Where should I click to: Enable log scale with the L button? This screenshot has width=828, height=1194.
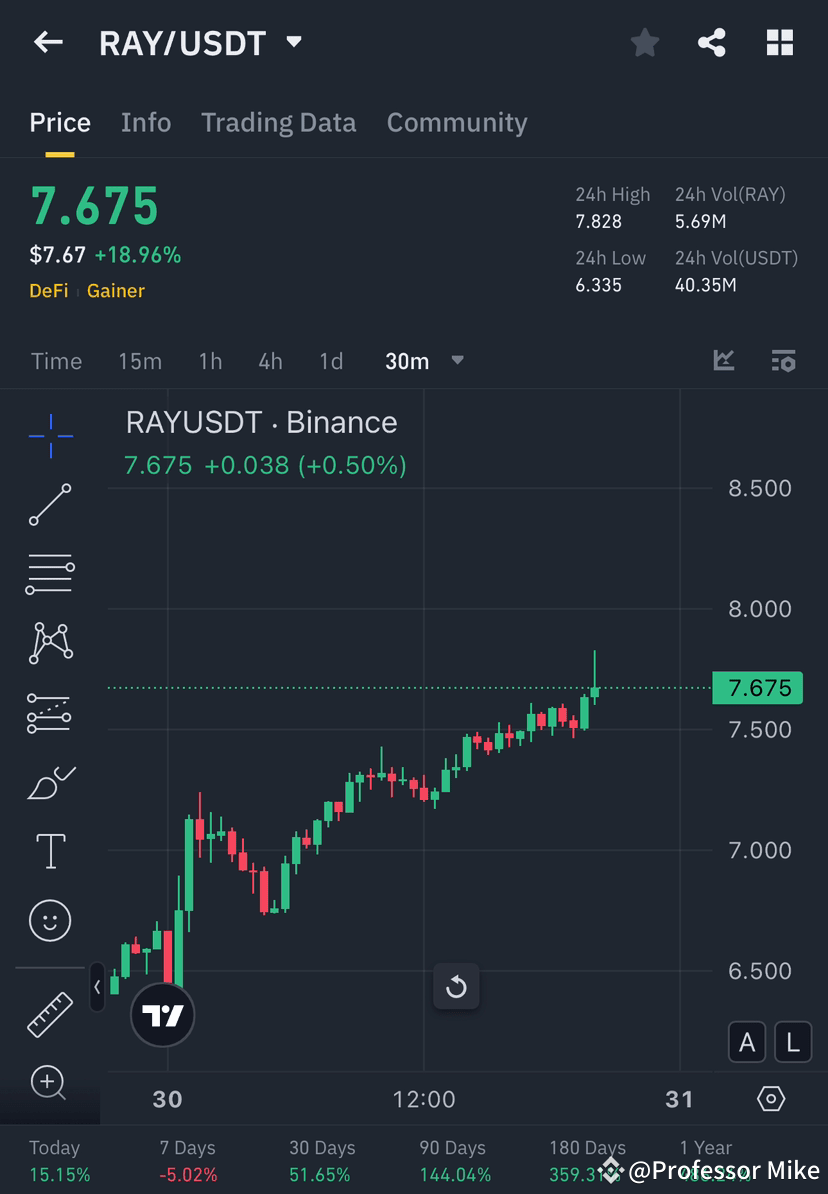click(x=792, y=1042)
